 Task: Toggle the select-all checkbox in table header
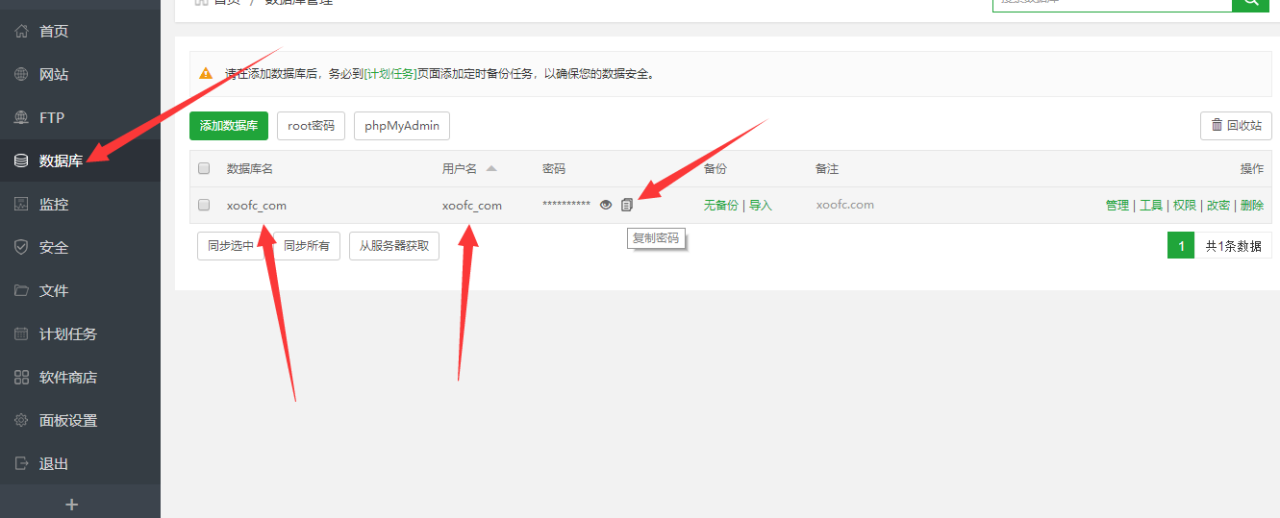click(204, 168)
